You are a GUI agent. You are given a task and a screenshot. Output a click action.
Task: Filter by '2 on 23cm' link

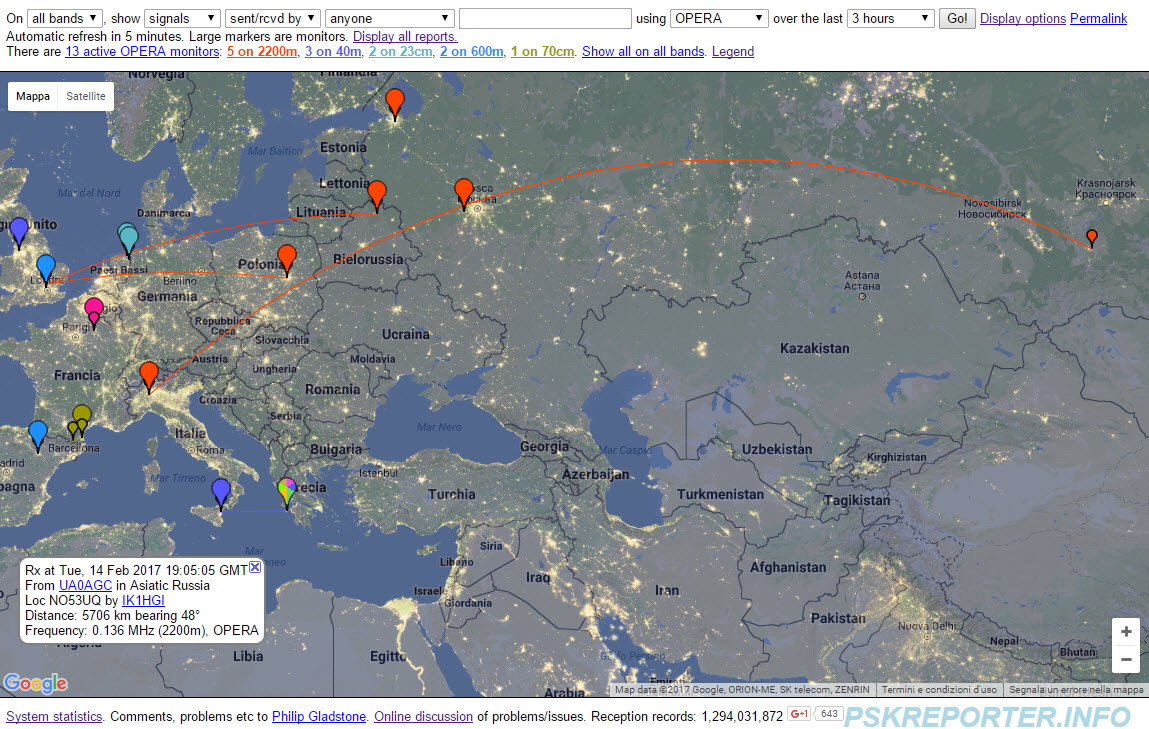400,51
